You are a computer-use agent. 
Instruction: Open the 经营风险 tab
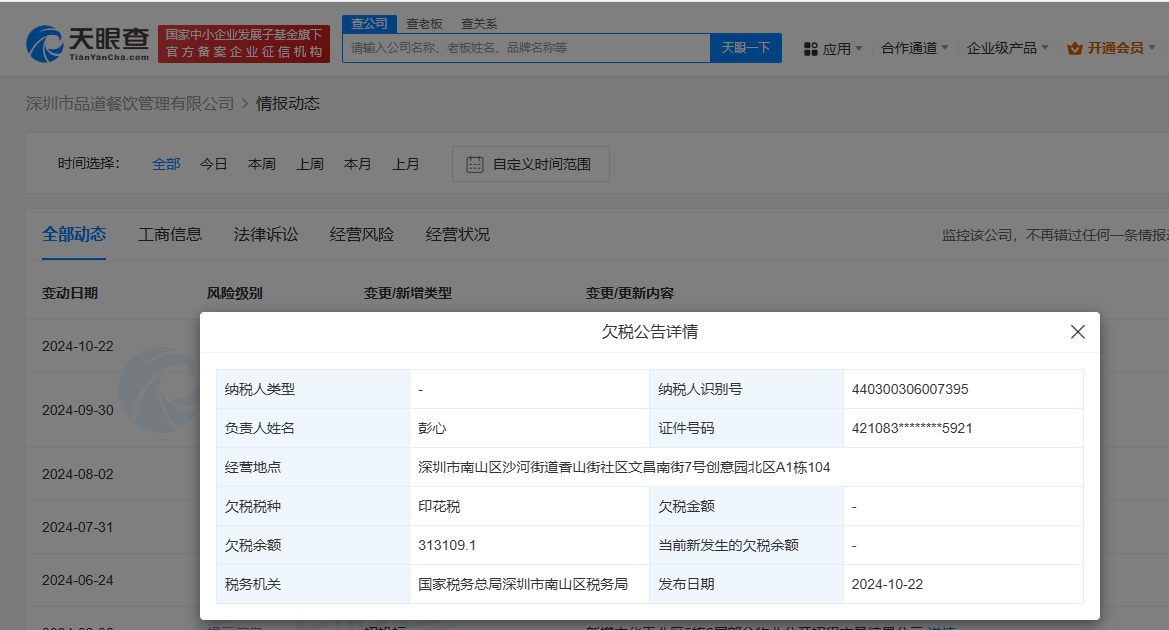pyautogui.click(x=362, y=234)
